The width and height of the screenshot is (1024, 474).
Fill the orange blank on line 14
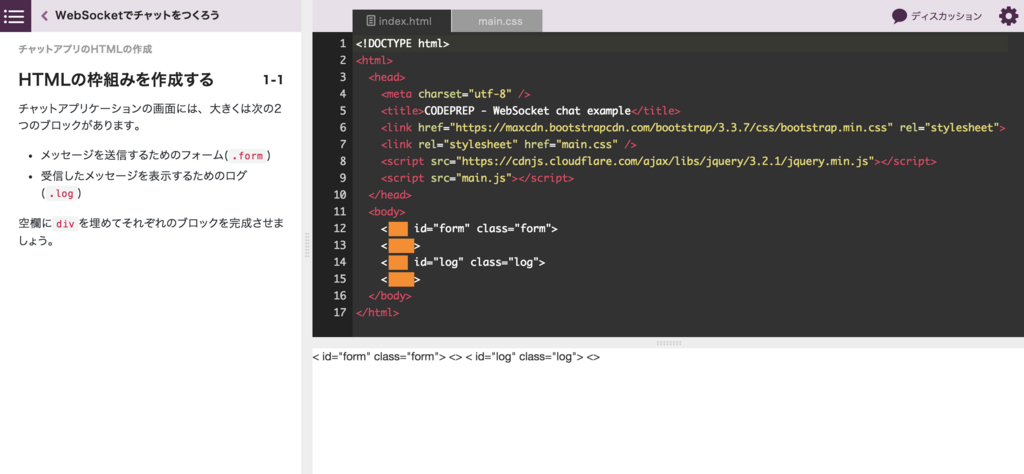398,262
